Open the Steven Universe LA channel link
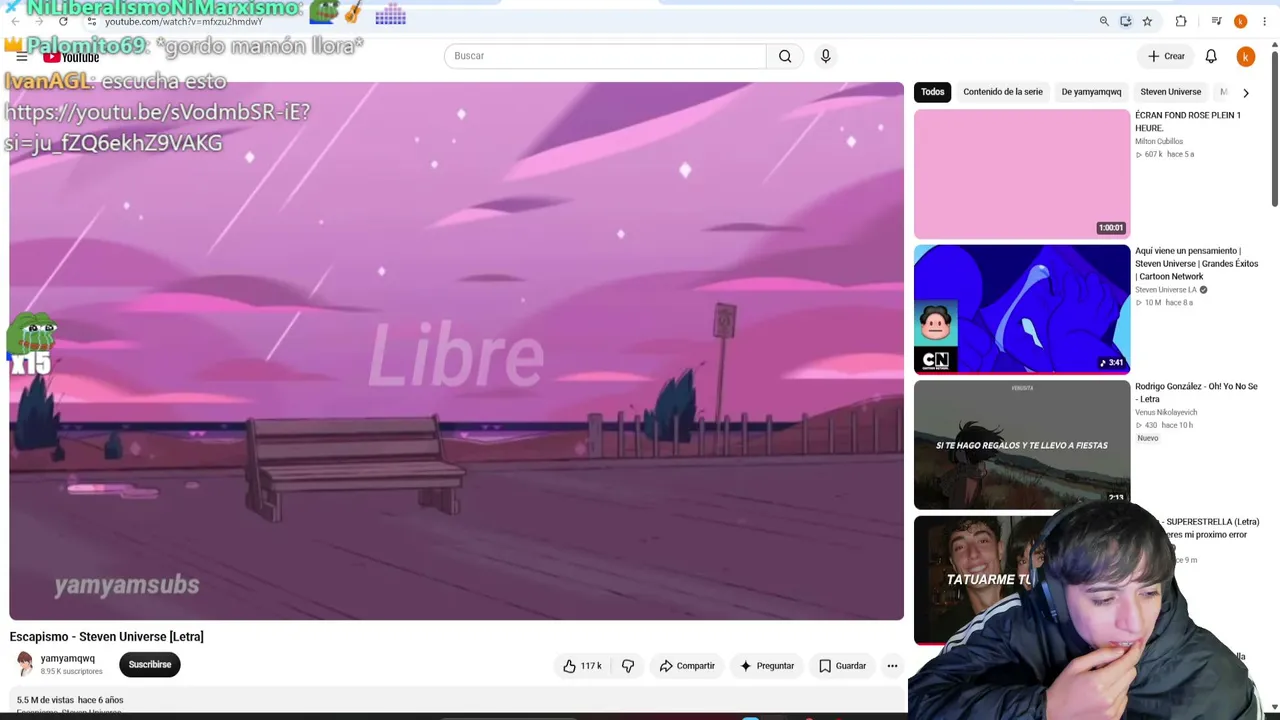 [x=1166, y=290]
